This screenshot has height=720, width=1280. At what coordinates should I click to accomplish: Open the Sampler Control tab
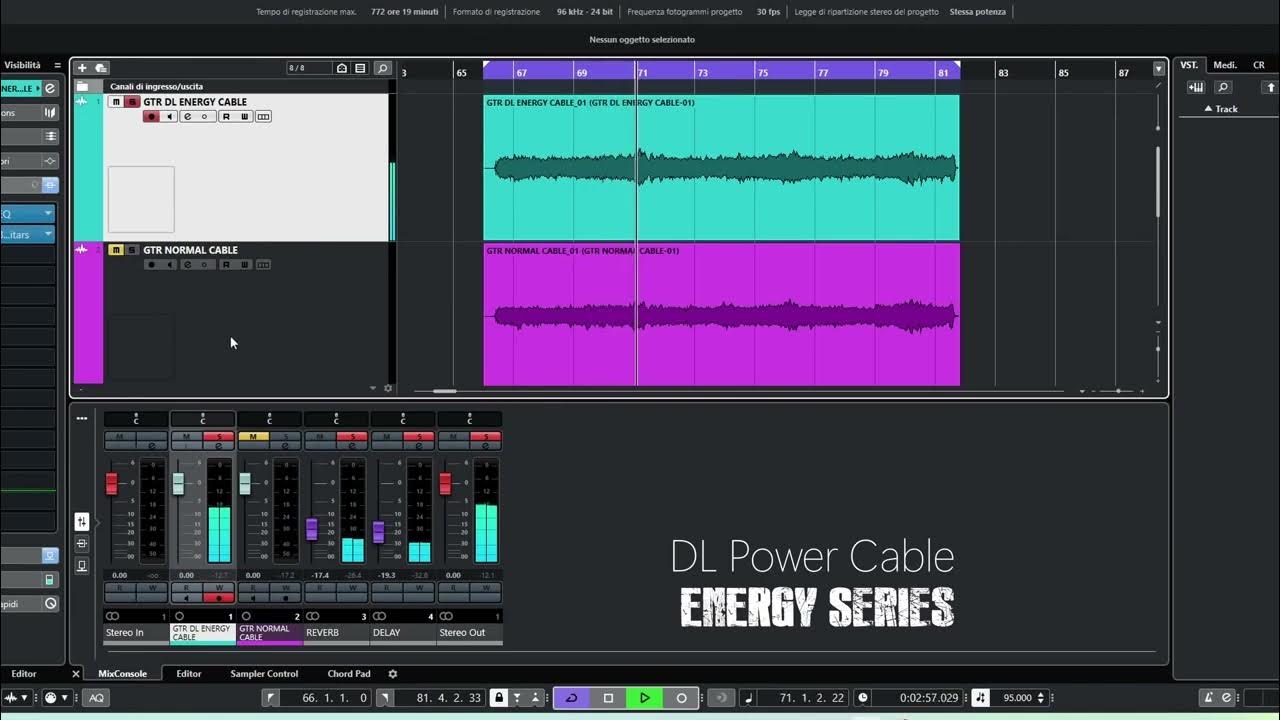[264, 674]
